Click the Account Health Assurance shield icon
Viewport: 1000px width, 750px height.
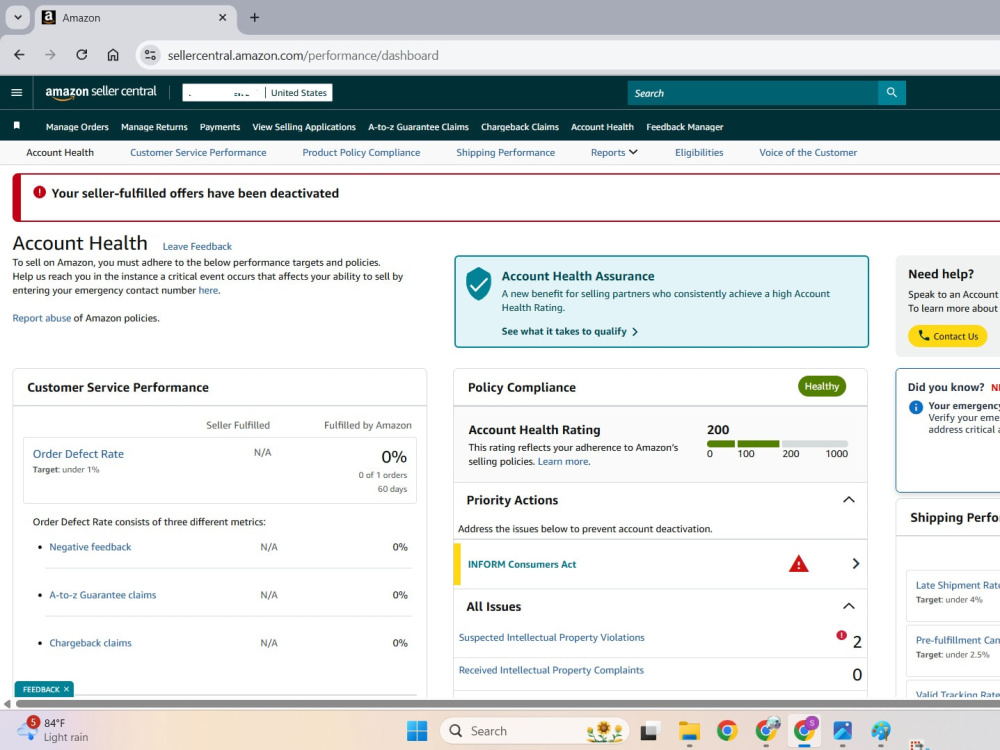pyautogui.click(x=478, y=284)
